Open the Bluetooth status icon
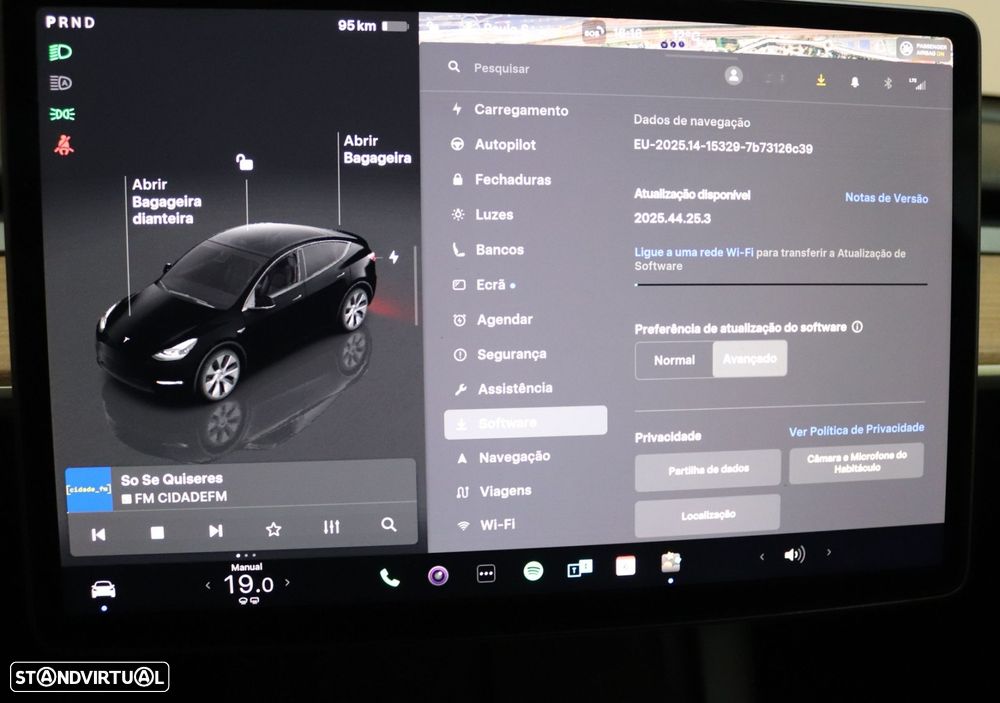This screenshot has height=703, width=1000. pos(888,83)
